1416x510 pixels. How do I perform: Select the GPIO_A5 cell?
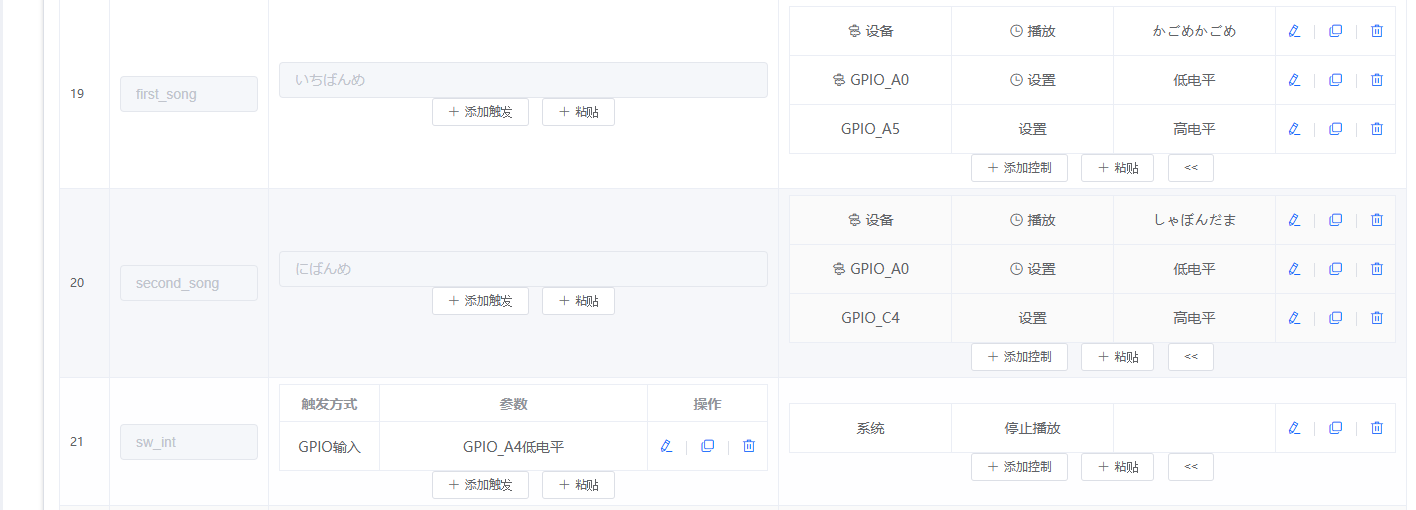[x=870, y=129]
